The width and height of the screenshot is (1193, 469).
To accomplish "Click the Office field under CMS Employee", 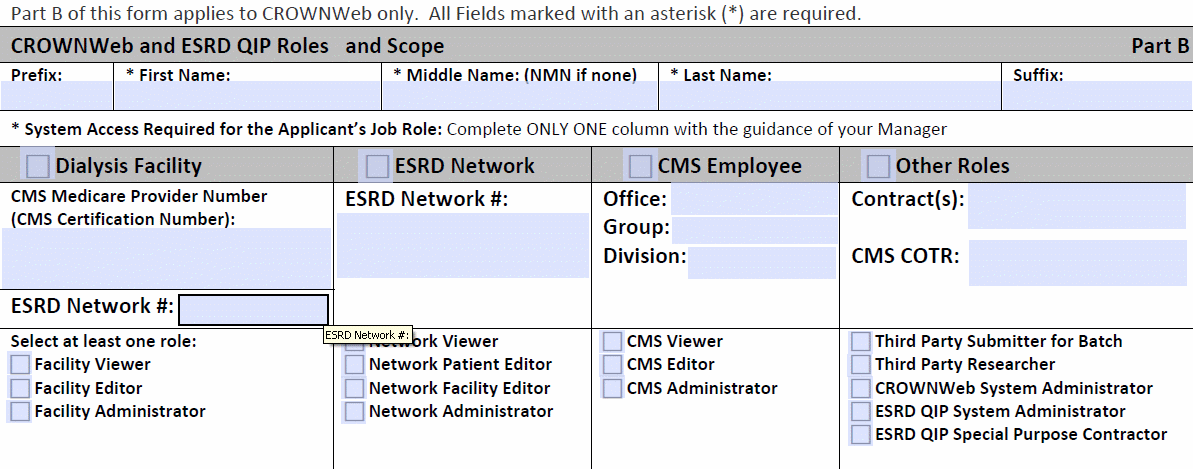I will pyautogui.click(x=753, y=199).
